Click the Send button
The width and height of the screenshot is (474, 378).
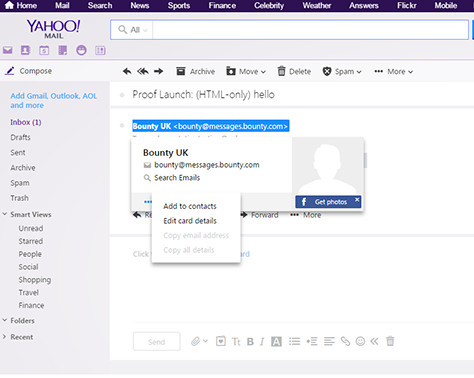[x=157, y=342]
